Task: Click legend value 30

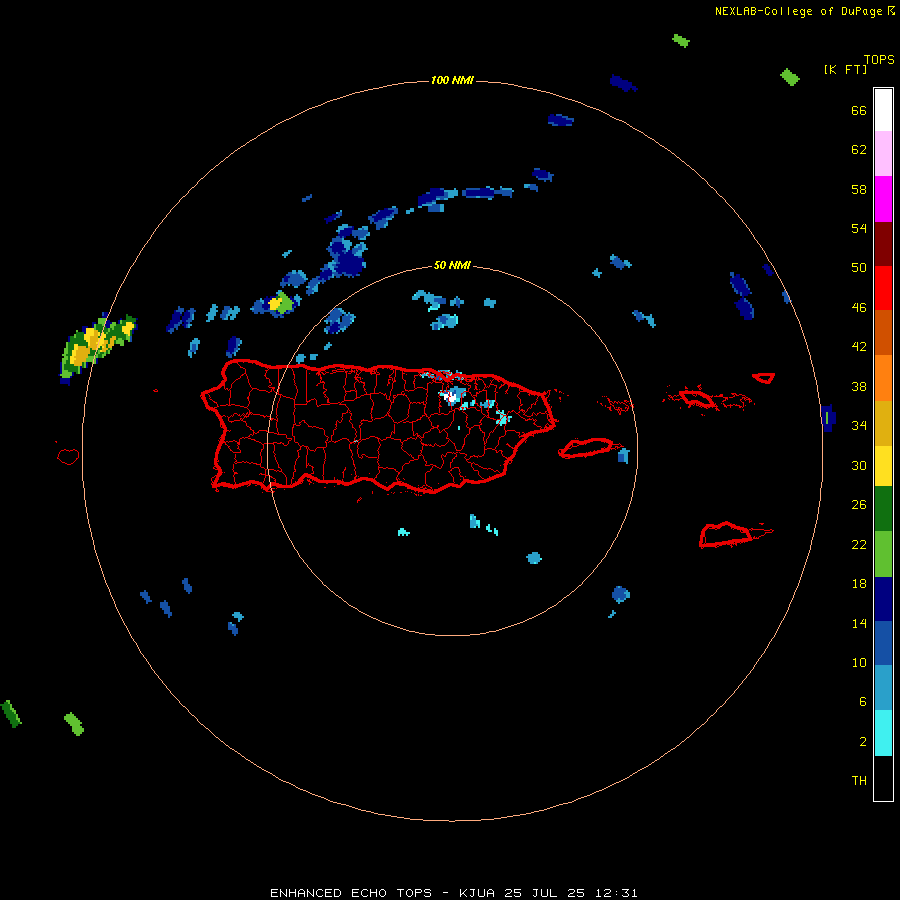Action: [859, 465]
